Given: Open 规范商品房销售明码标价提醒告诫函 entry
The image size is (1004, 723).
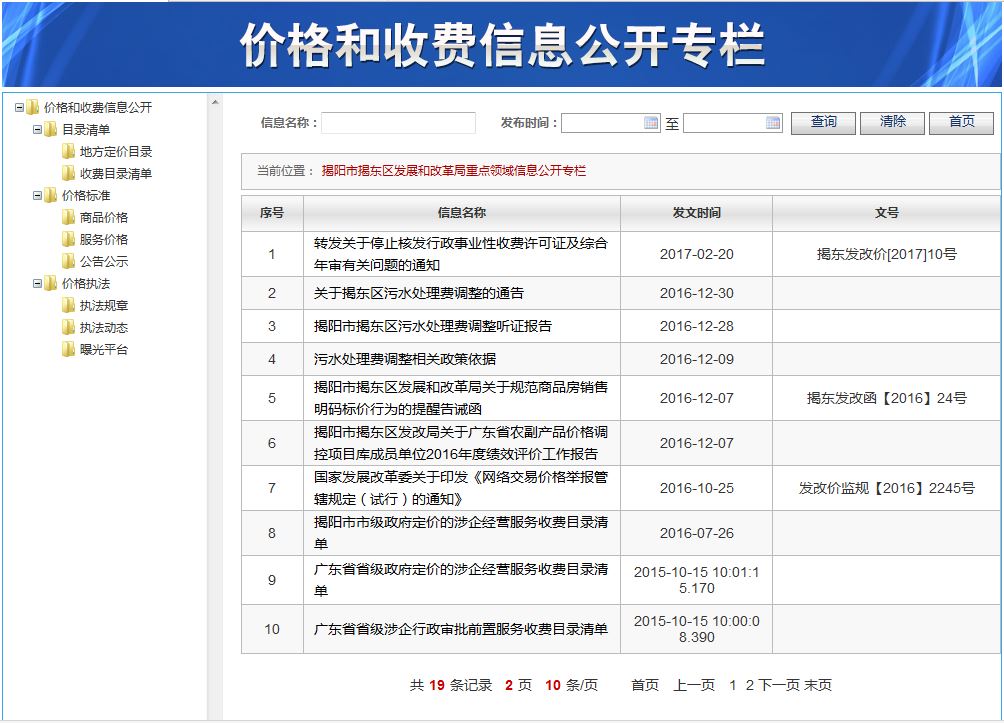Looking at the screenshot, I should coord(460,398).
